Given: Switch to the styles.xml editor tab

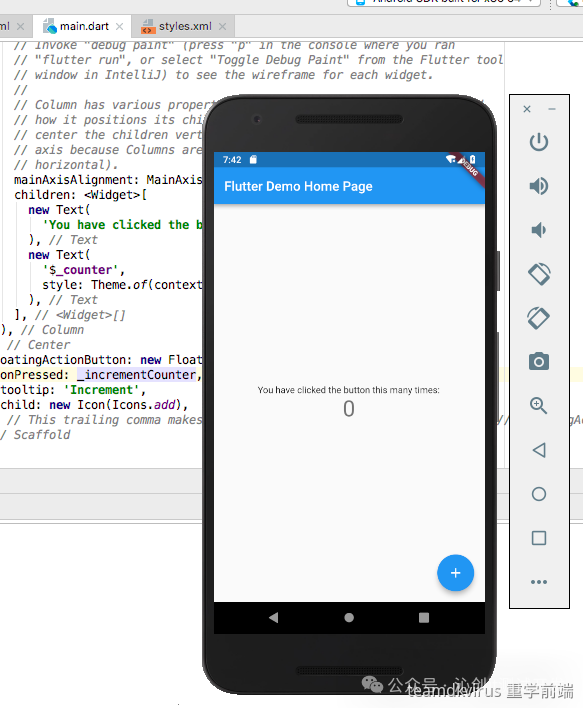Looking at the screenshot, I should click(x=185, y=27).
